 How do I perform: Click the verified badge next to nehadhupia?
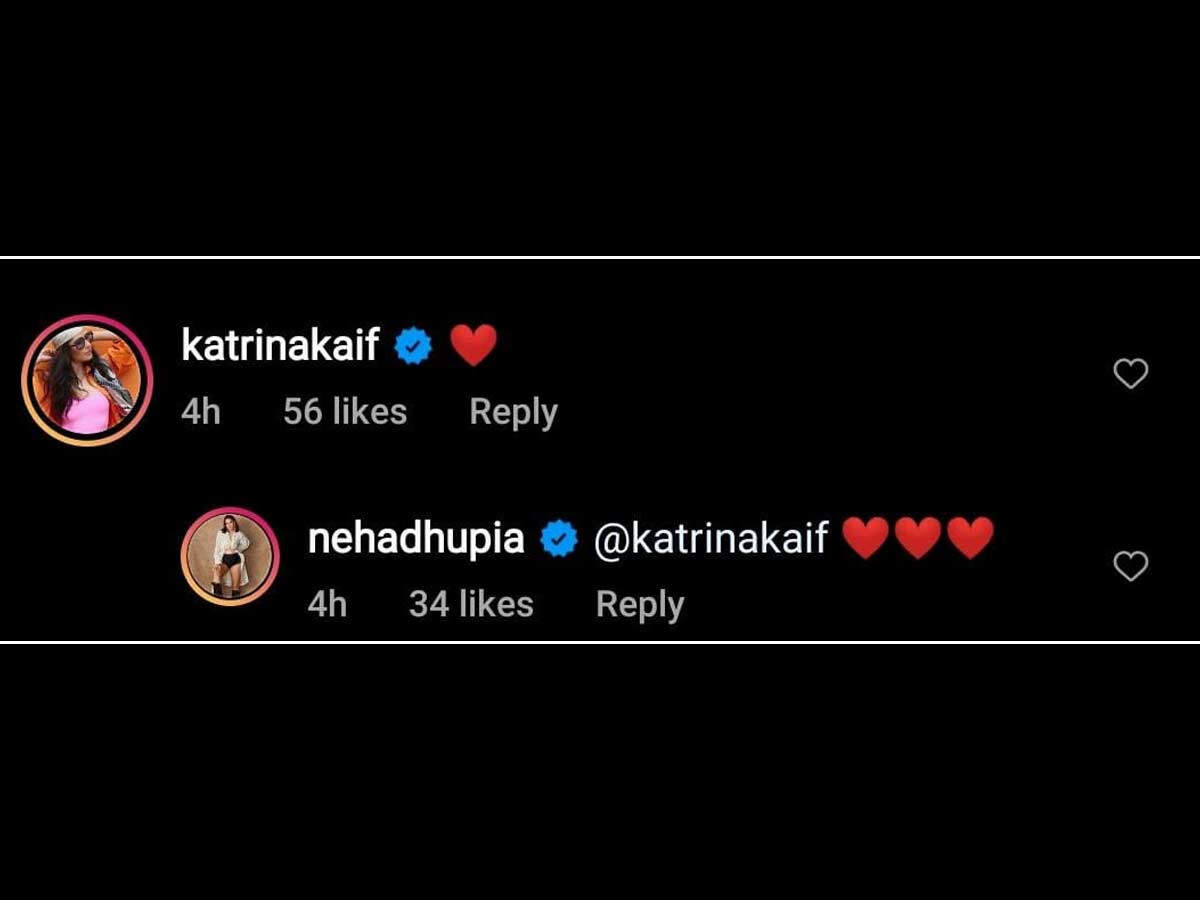[559, 539]
